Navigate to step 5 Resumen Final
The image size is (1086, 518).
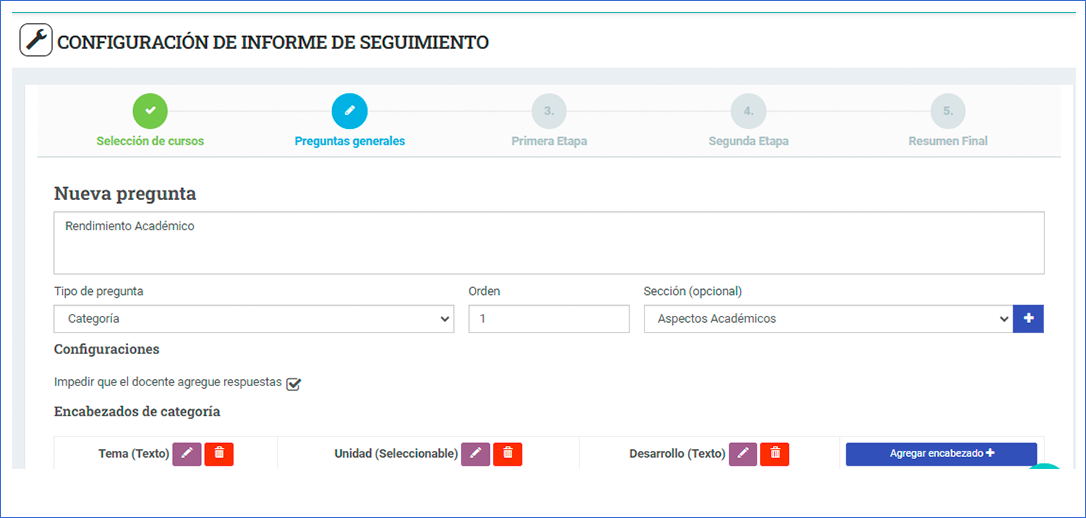click(x=947, y=111)
